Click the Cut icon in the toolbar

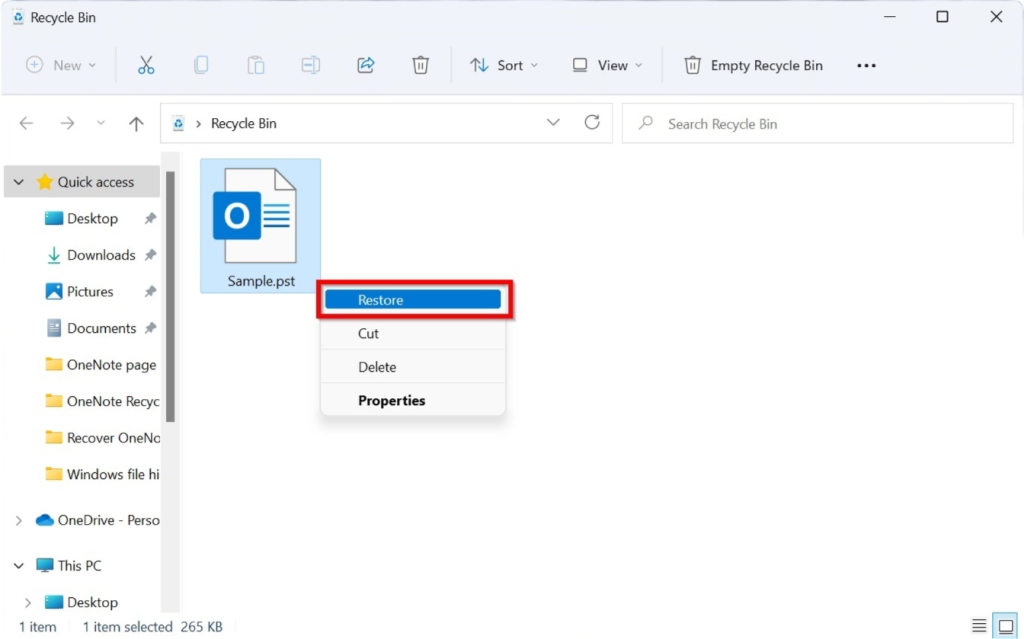click(146, 65)
